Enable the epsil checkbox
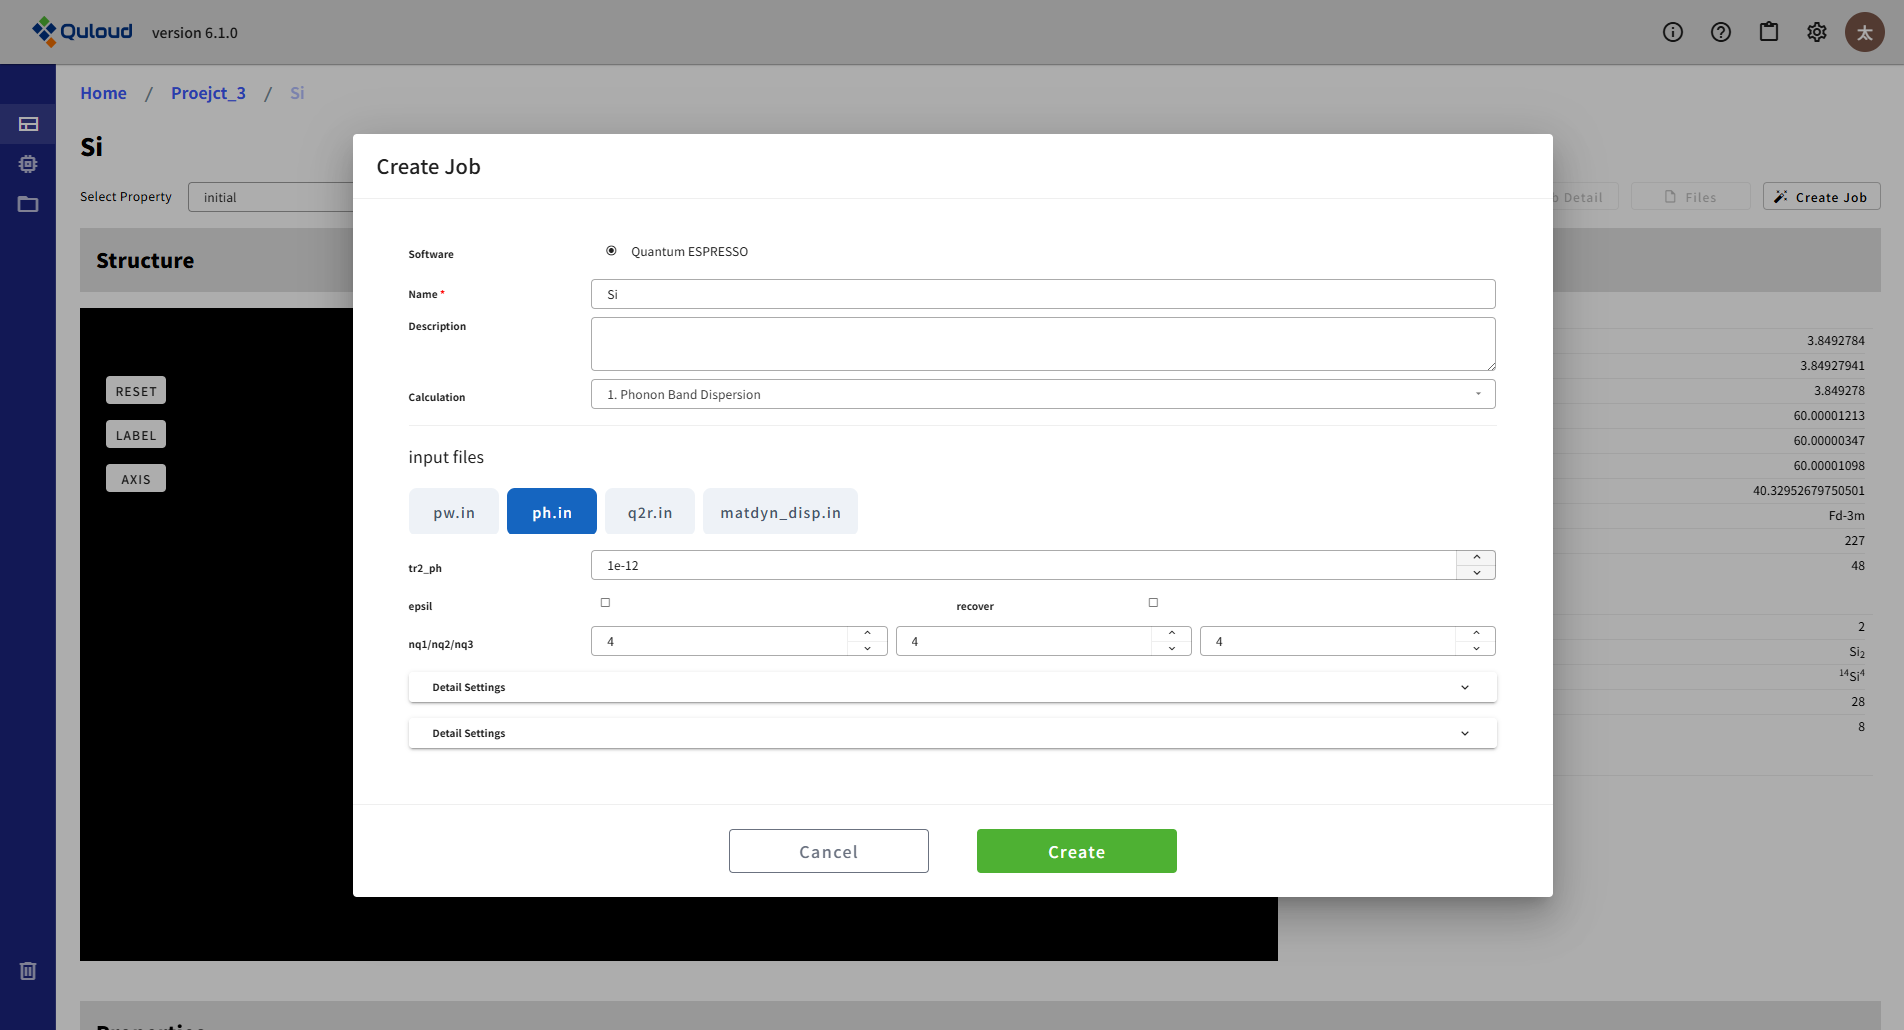 tap(605, 603)
